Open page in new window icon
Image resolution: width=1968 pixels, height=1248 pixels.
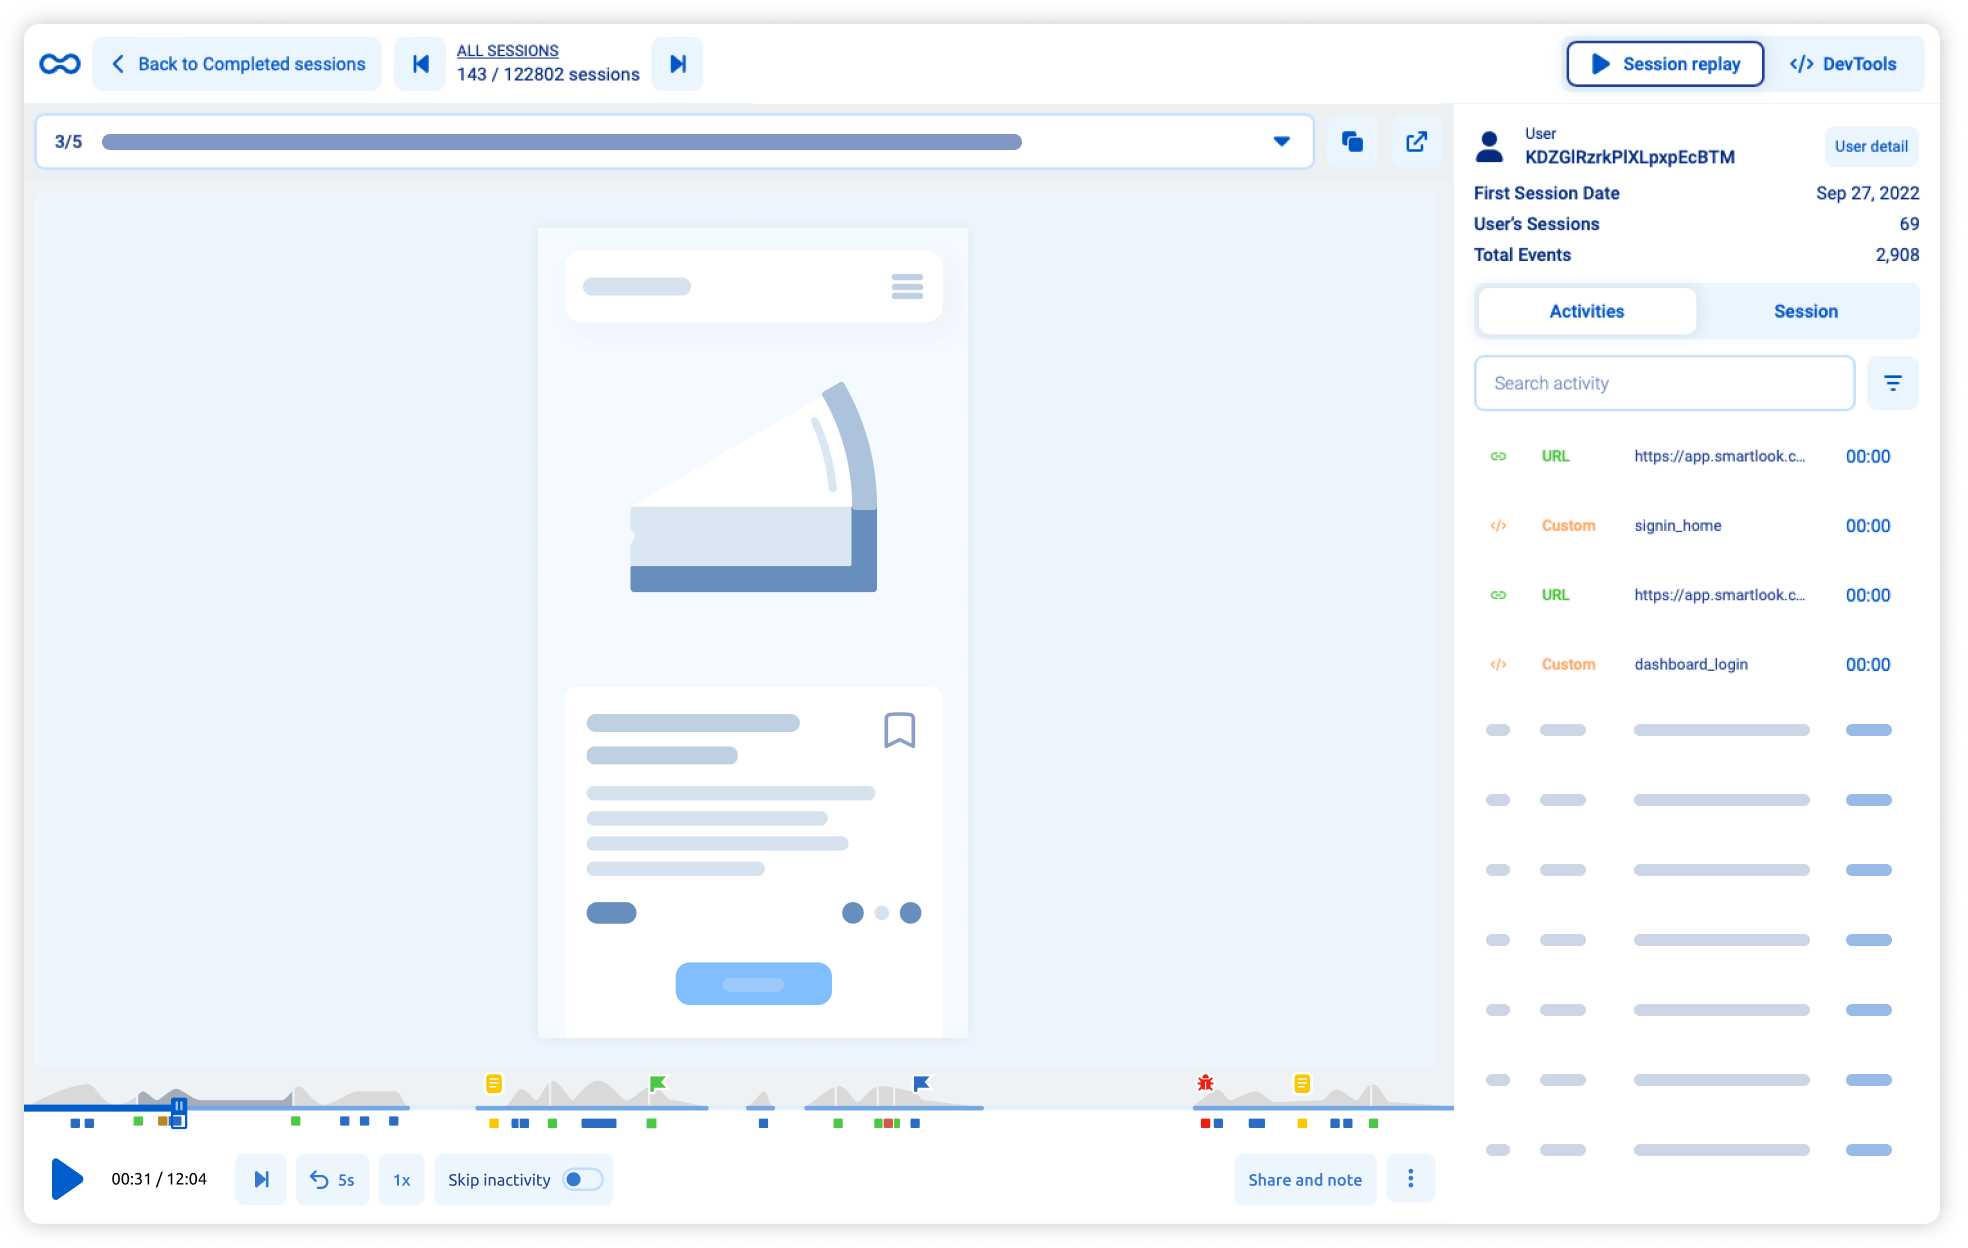coord(1416,141)
